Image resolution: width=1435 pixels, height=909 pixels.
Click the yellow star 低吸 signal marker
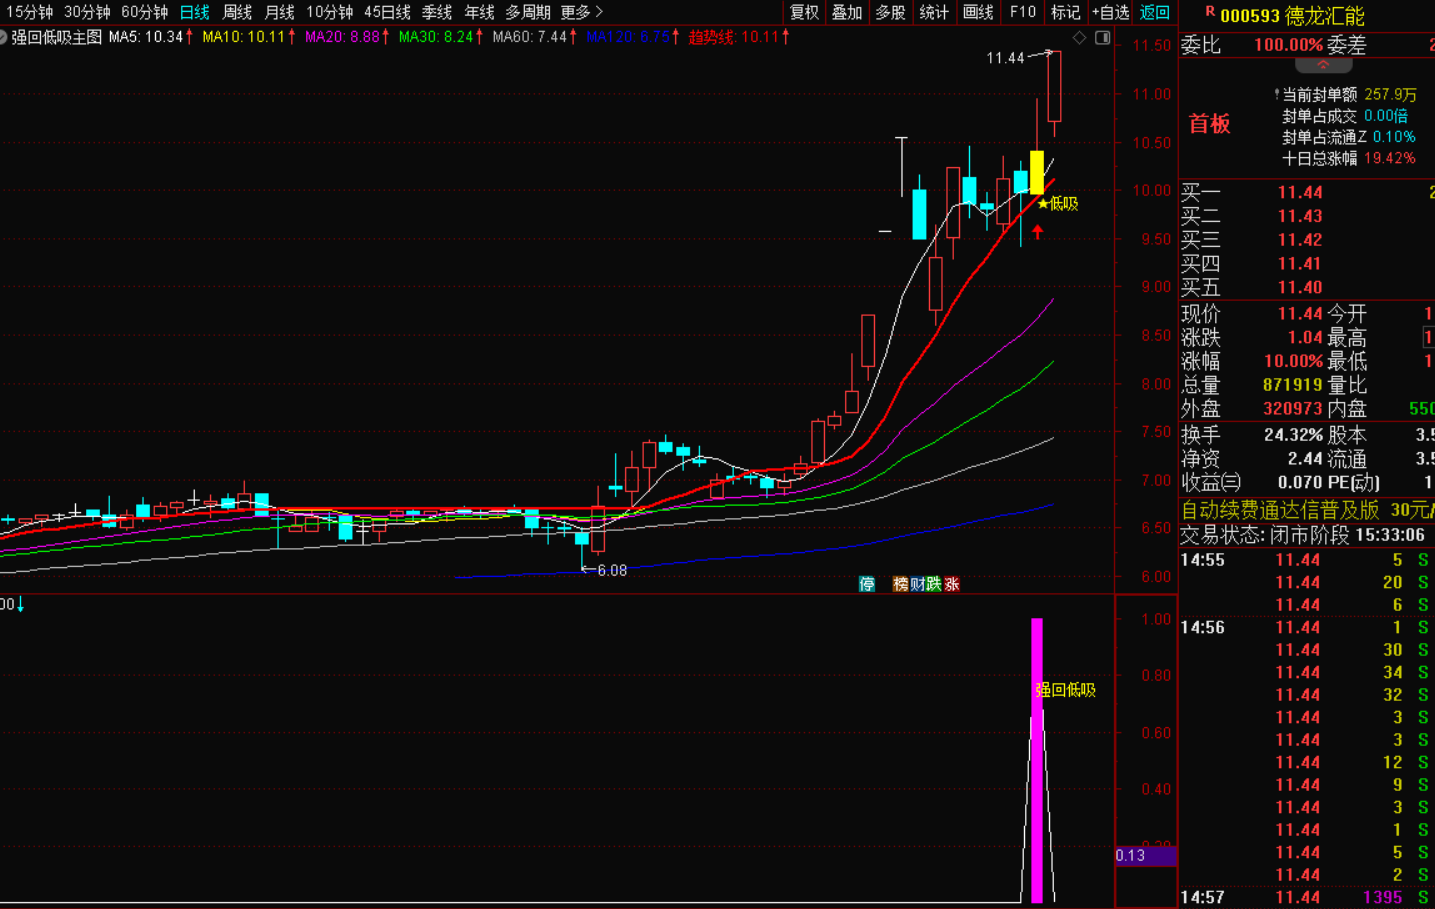pos(1044,204)
